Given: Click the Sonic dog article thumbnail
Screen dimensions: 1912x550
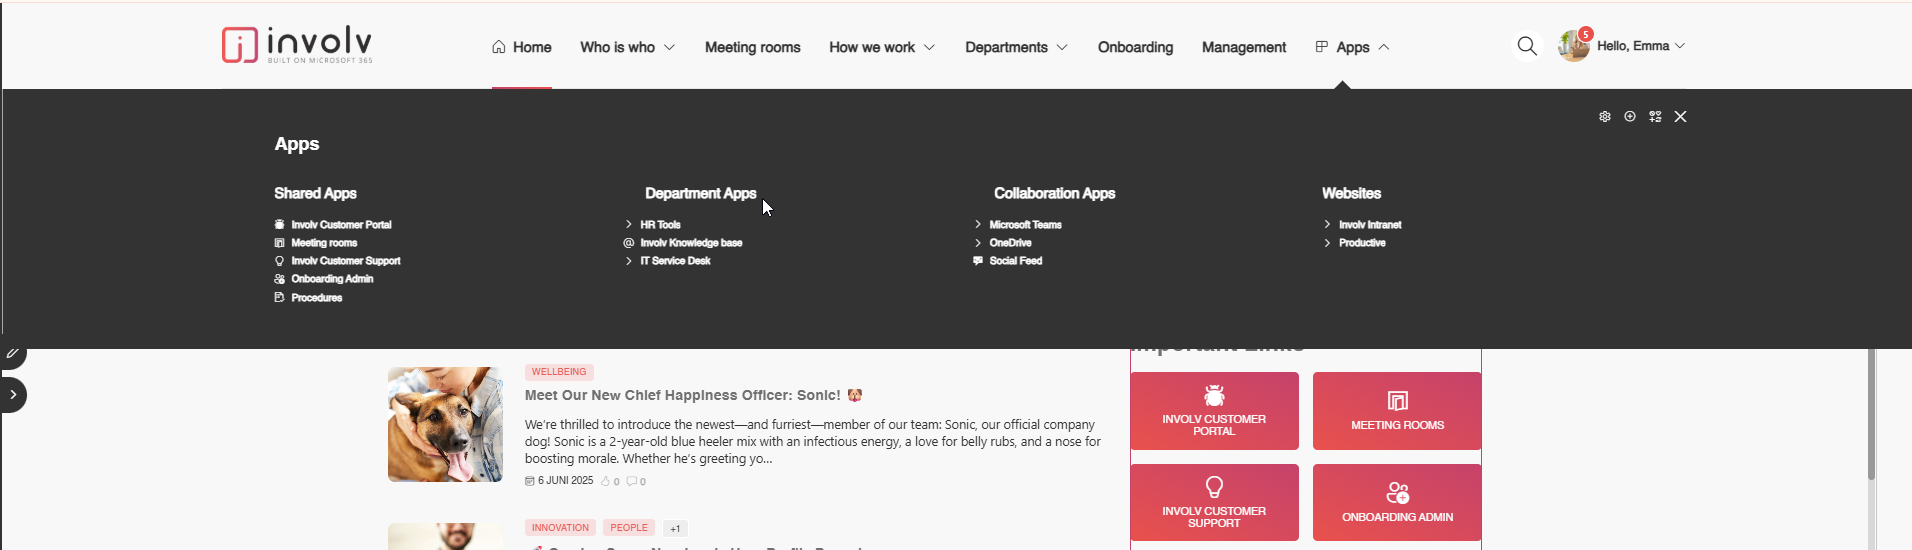Looking at the screenshot, I should tap(445, 424).
